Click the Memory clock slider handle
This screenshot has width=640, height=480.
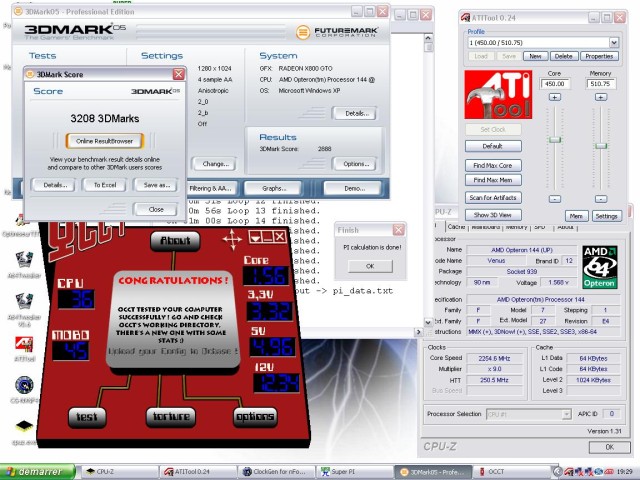tap(600, 146)
